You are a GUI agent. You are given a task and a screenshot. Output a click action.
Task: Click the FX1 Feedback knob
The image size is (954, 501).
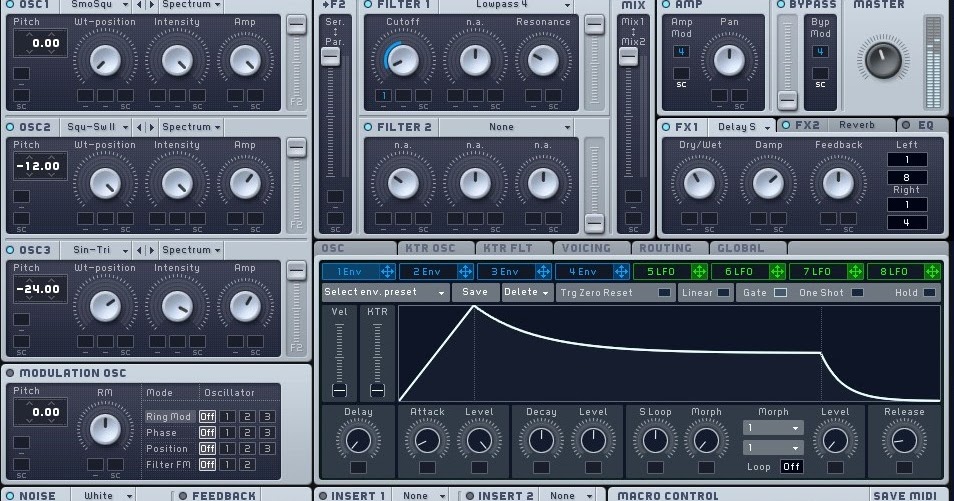tap(838, 183)
